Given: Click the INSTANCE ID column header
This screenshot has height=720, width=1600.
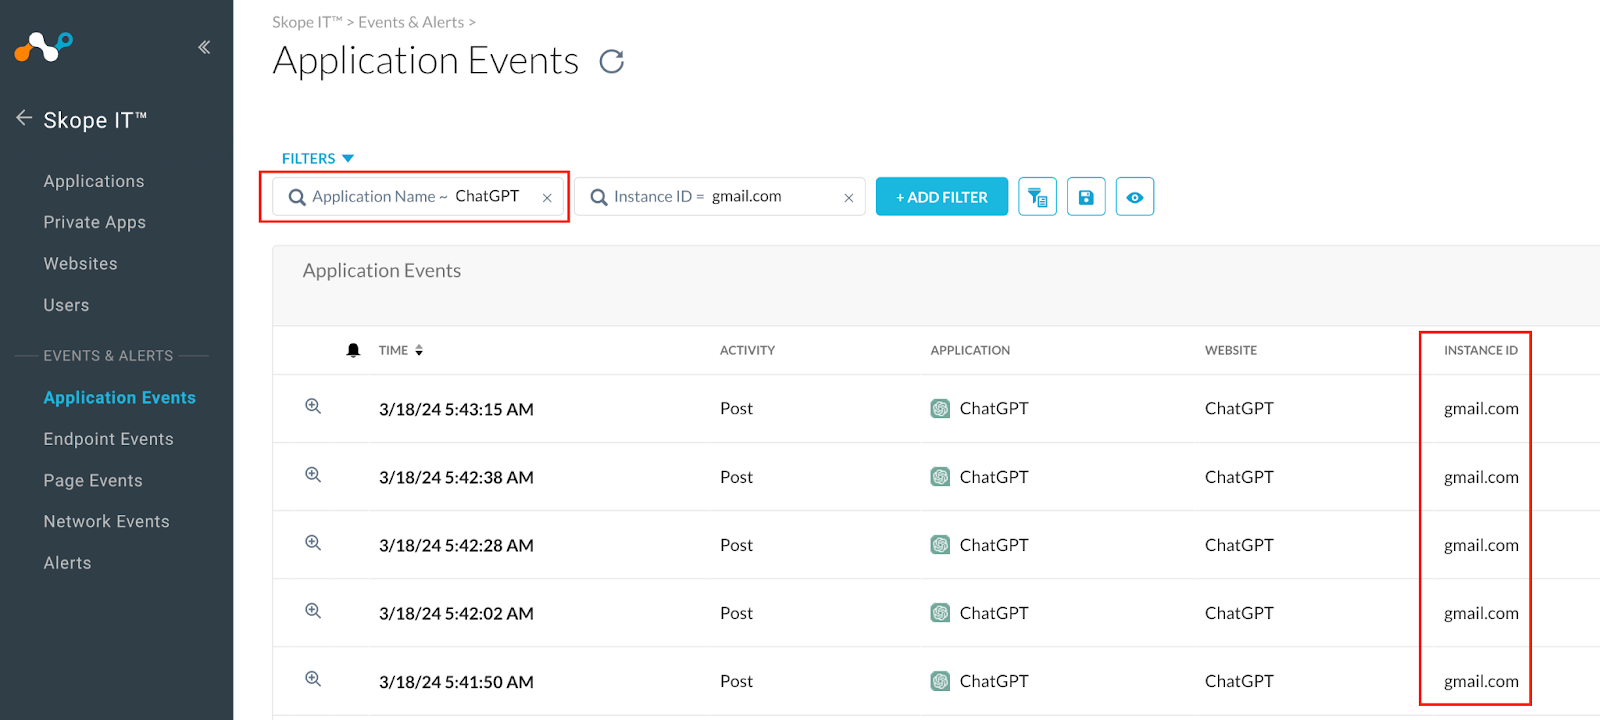Looking at the screenshot, I should point(1481,350).
